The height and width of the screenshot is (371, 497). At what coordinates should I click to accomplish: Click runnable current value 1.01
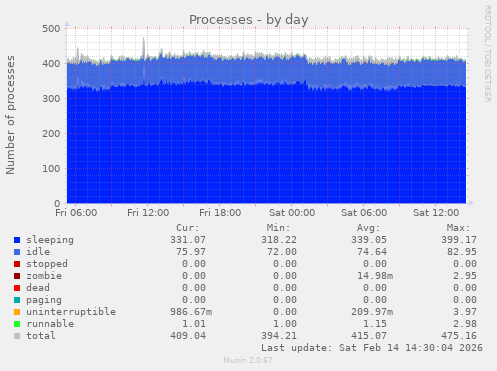pos(194,324)
